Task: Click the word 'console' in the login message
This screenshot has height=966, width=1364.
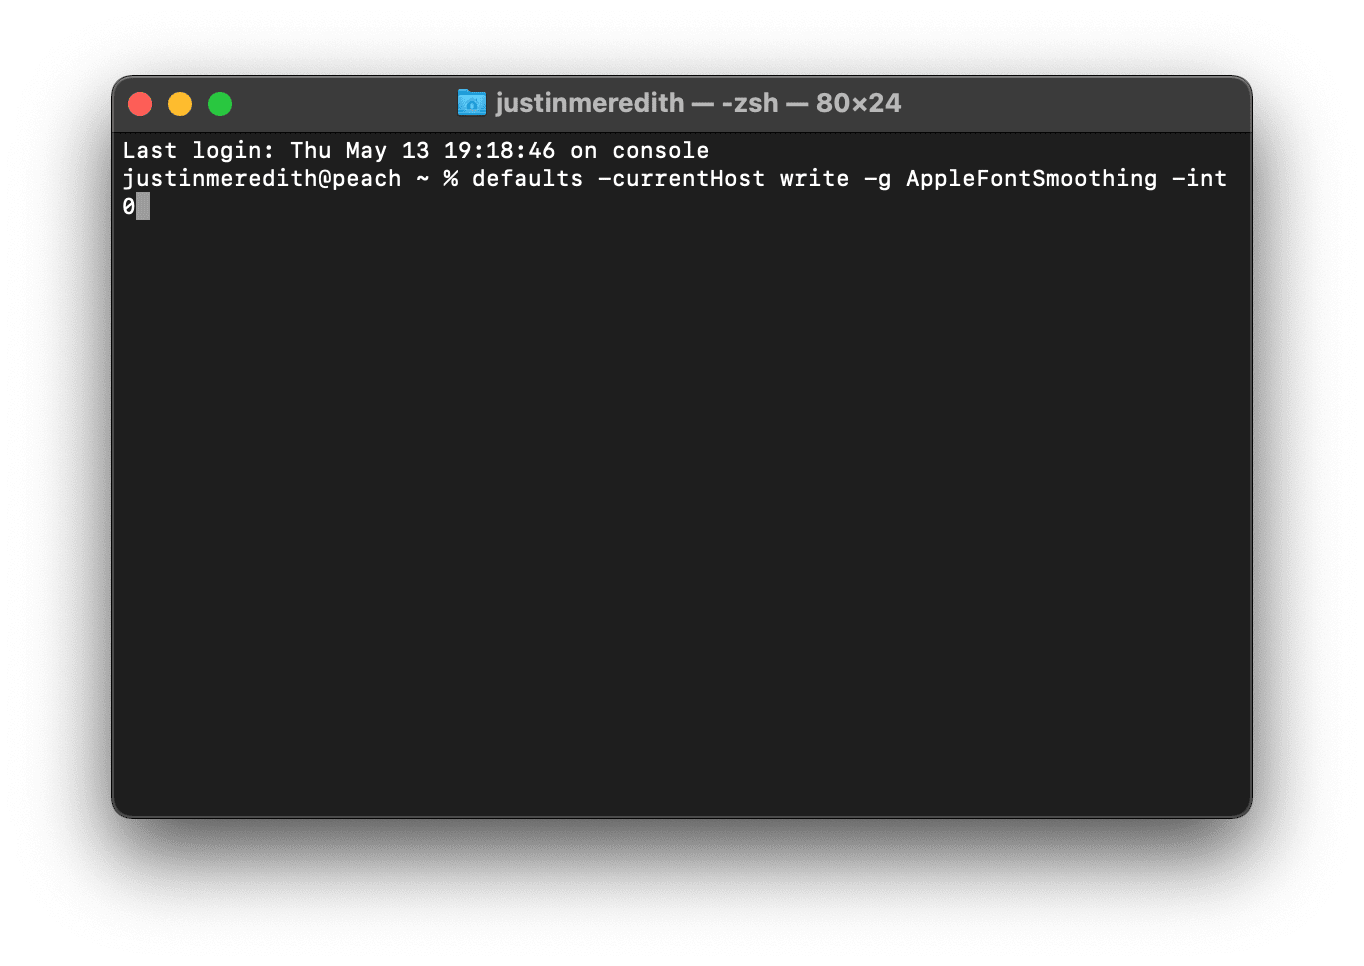Action: 661,150
